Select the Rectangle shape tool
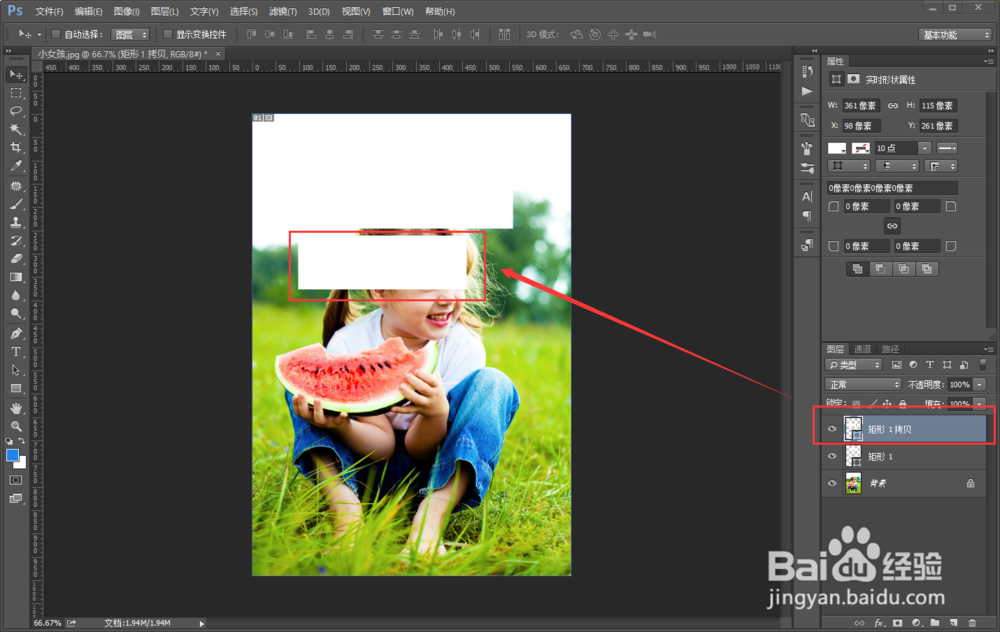This screenshot has width=1000, height=632. tap(16, 388)
